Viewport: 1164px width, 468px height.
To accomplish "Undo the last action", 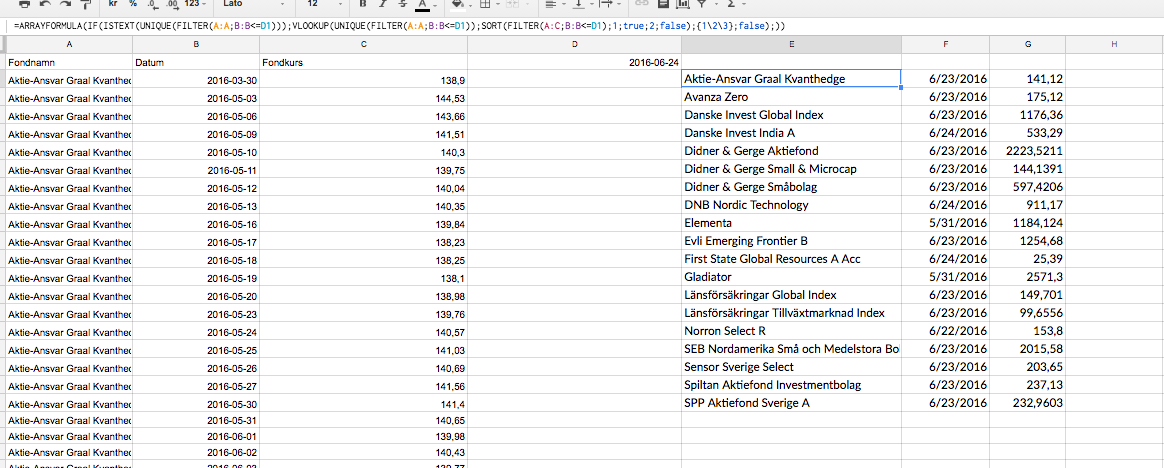I will 45,4.
